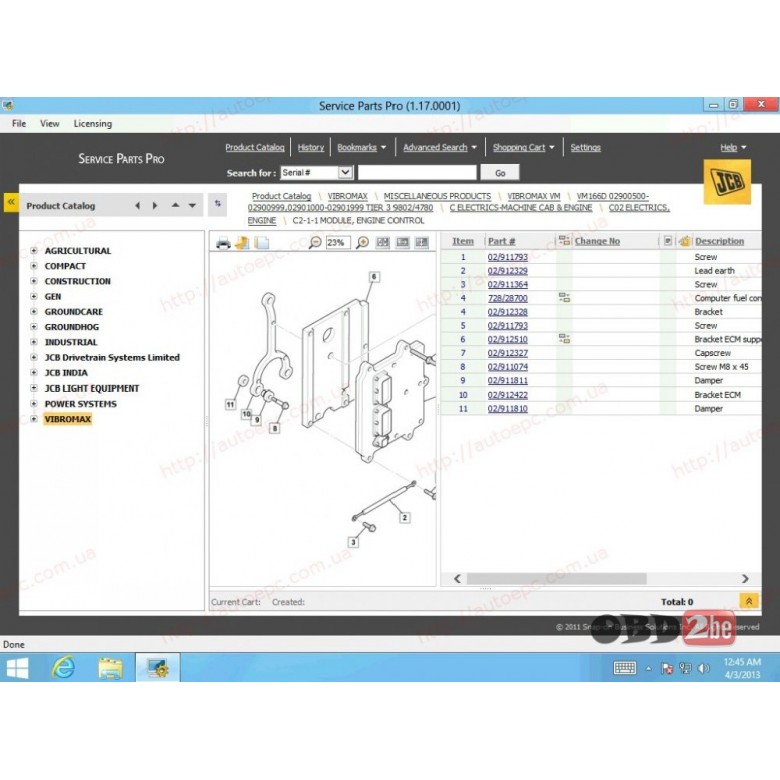The width and height of the screenshot is (780, 780).
Task: Click the volume speaker tray icon
Action: coord(703,668)
